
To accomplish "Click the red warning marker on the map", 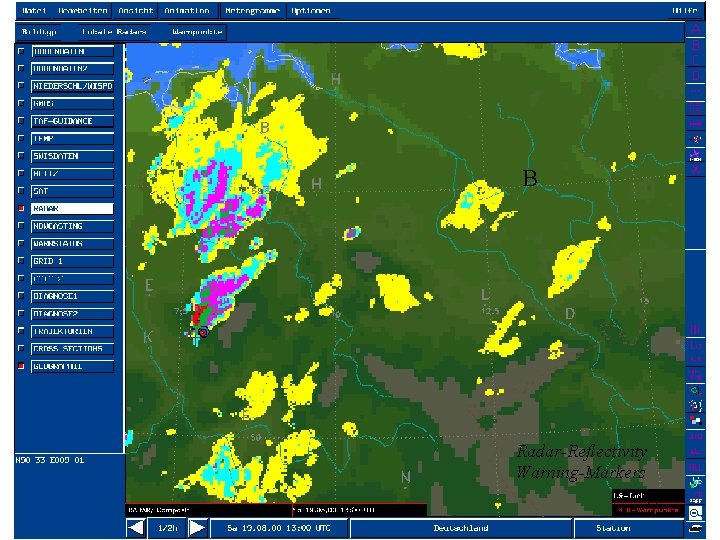I will point(203,332).
